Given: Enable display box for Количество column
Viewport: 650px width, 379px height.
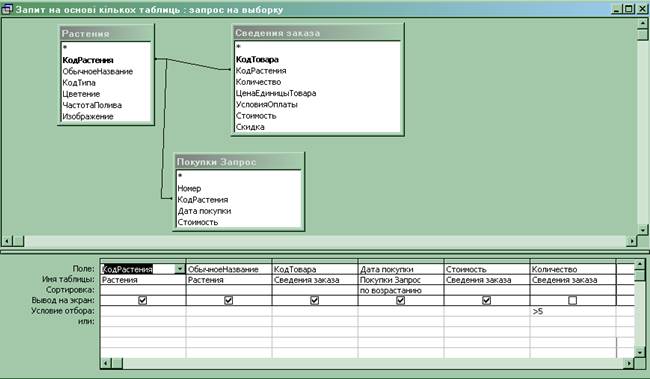Looking at the screenshot, I should (x=572, y=300).
